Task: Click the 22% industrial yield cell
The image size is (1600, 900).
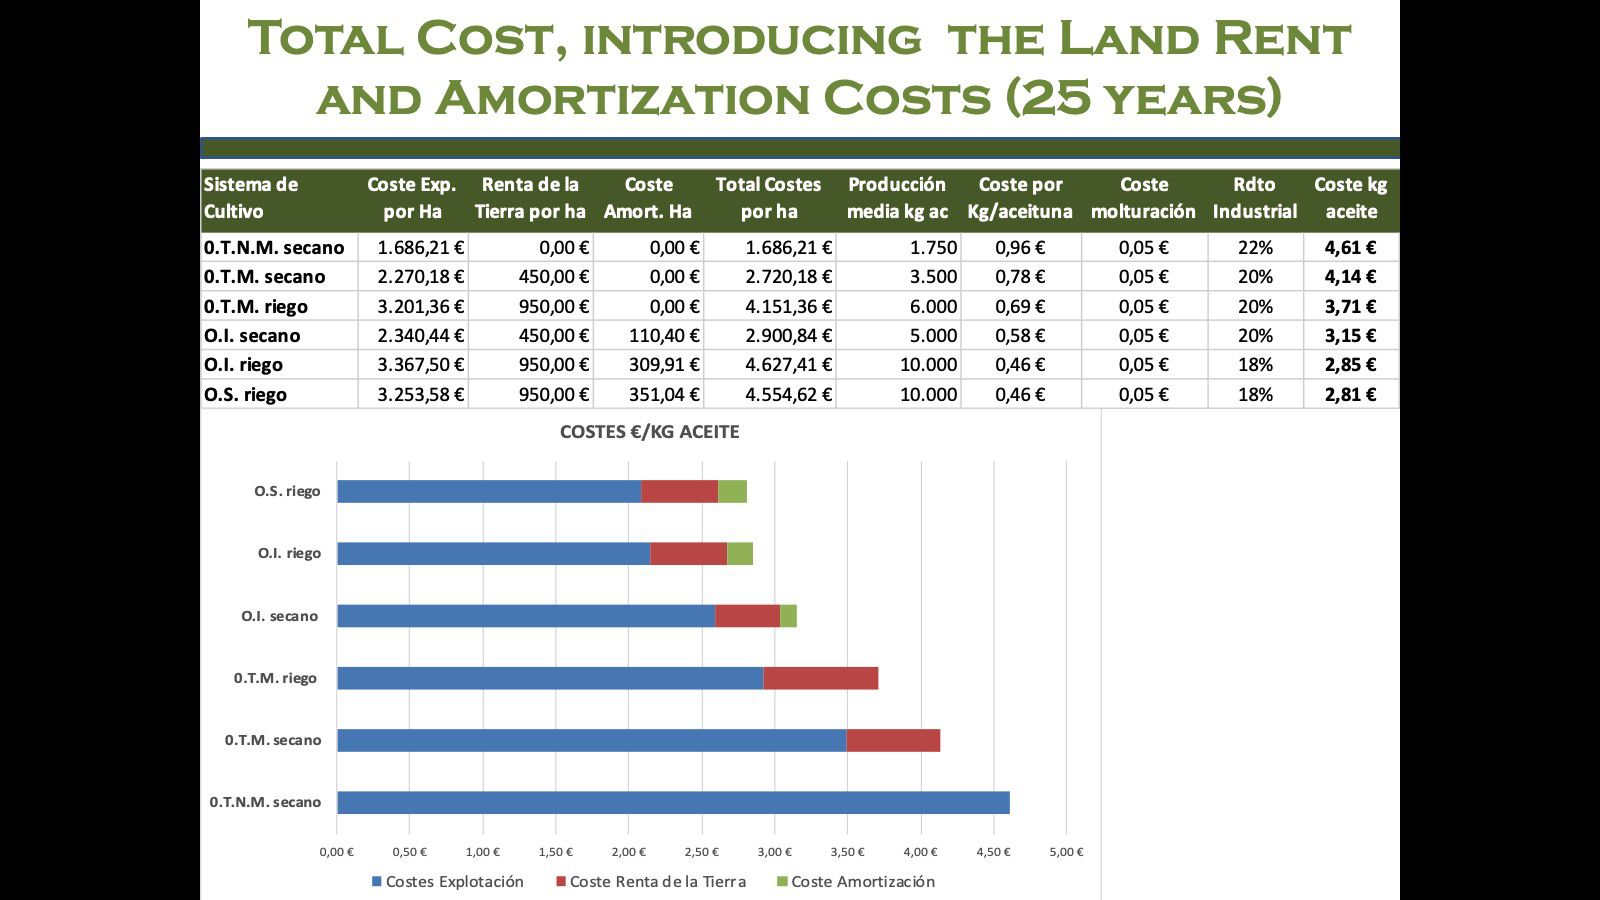Action: click(1255, 248)
